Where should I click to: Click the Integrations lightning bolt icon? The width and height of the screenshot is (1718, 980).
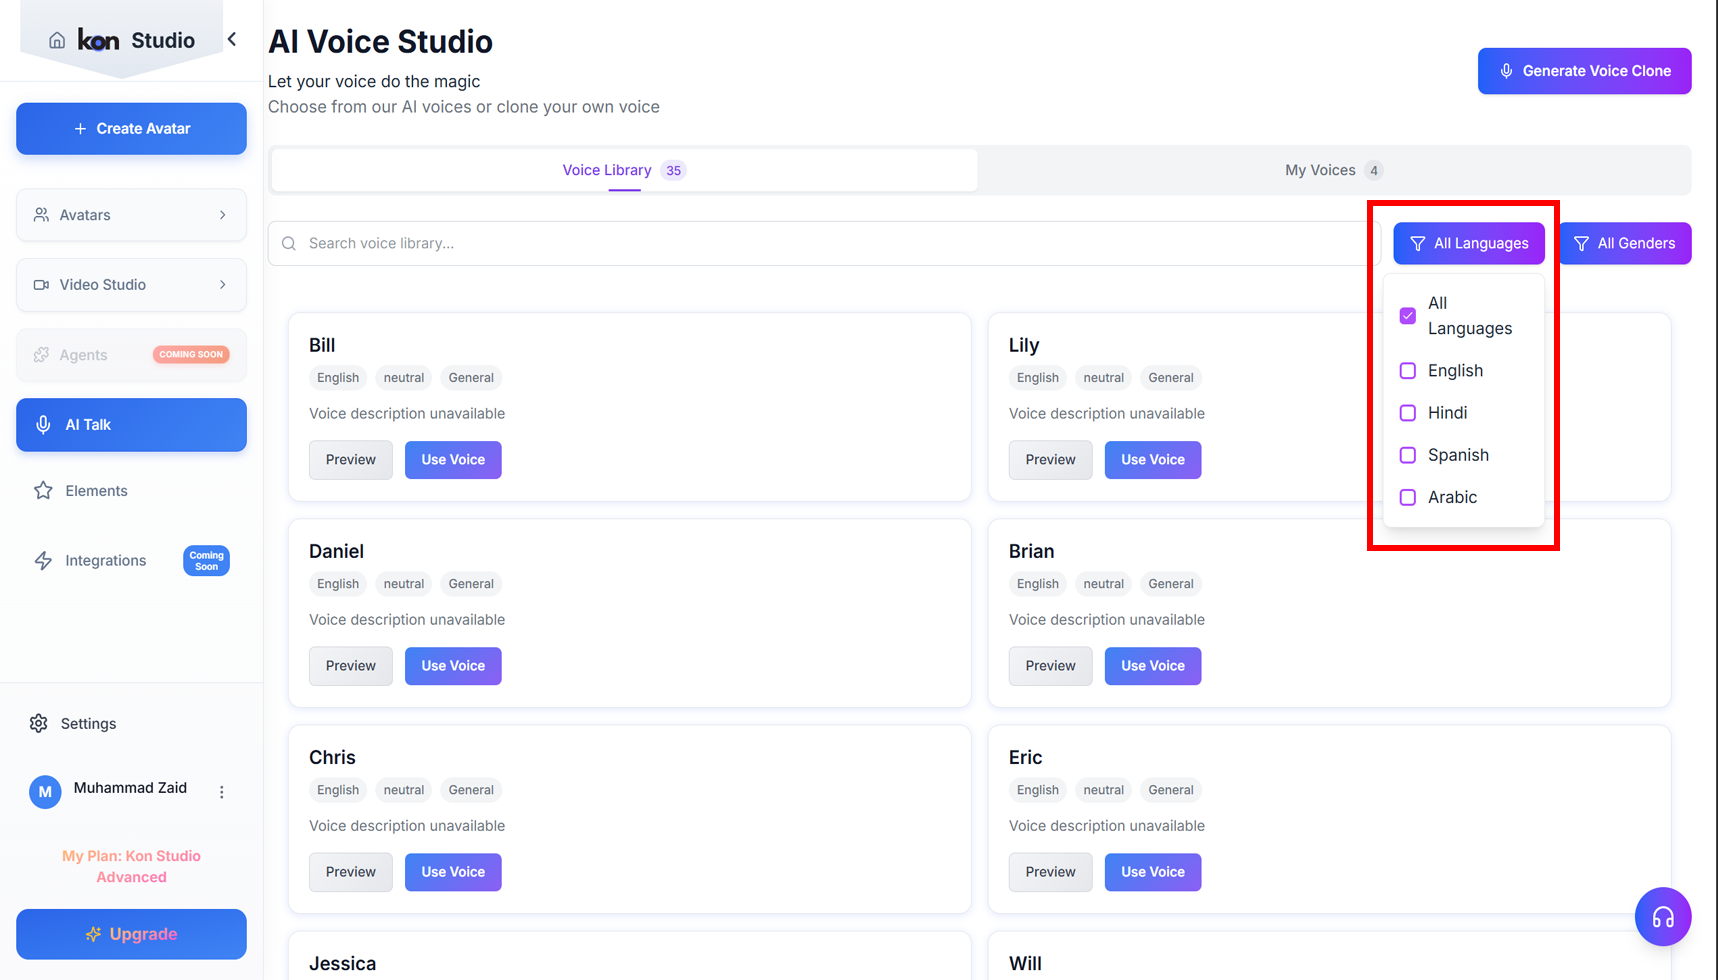click(43, 561)
